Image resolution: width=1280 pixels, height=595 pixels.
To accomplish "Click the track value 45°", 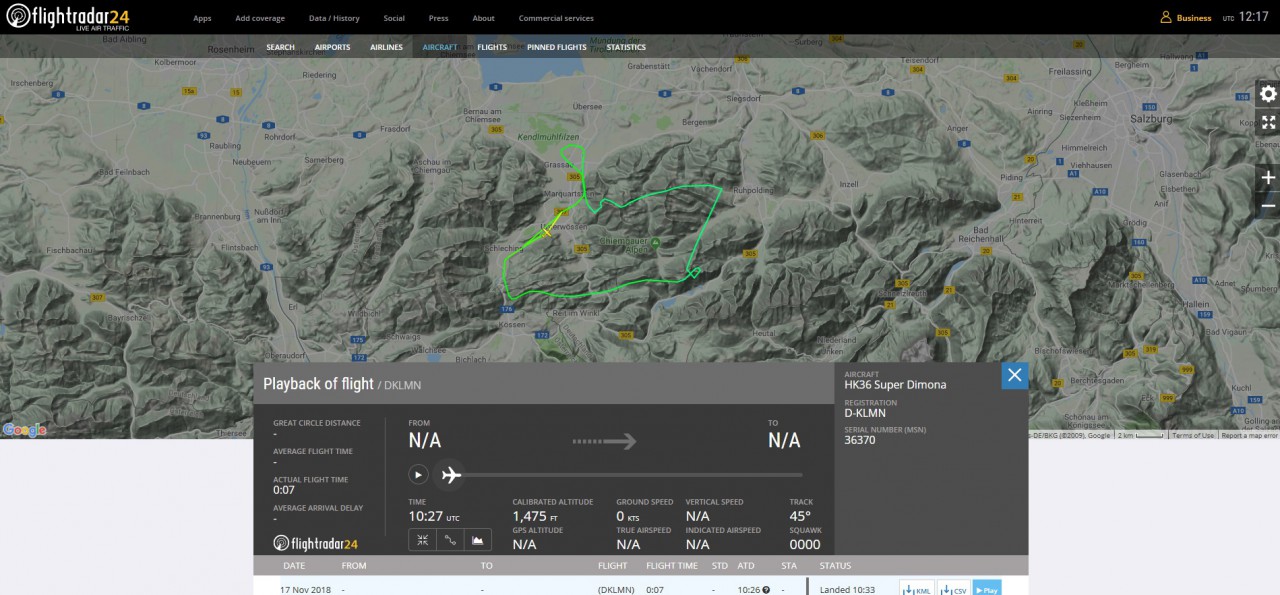I will click(800, 517).
